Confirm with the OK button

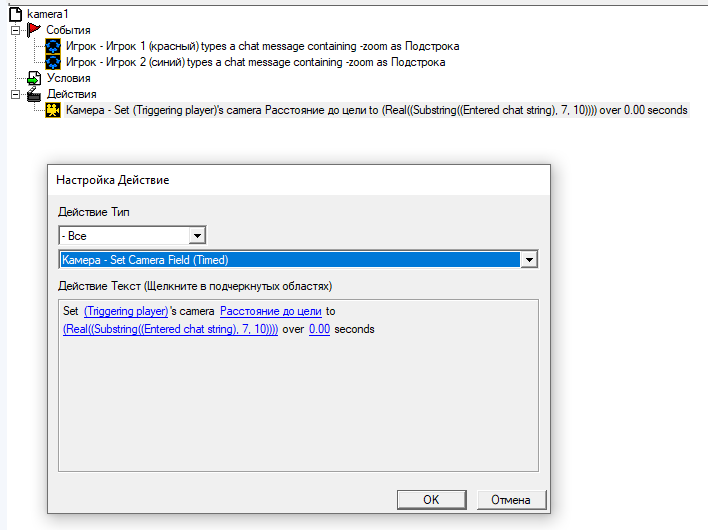point(431,500)
